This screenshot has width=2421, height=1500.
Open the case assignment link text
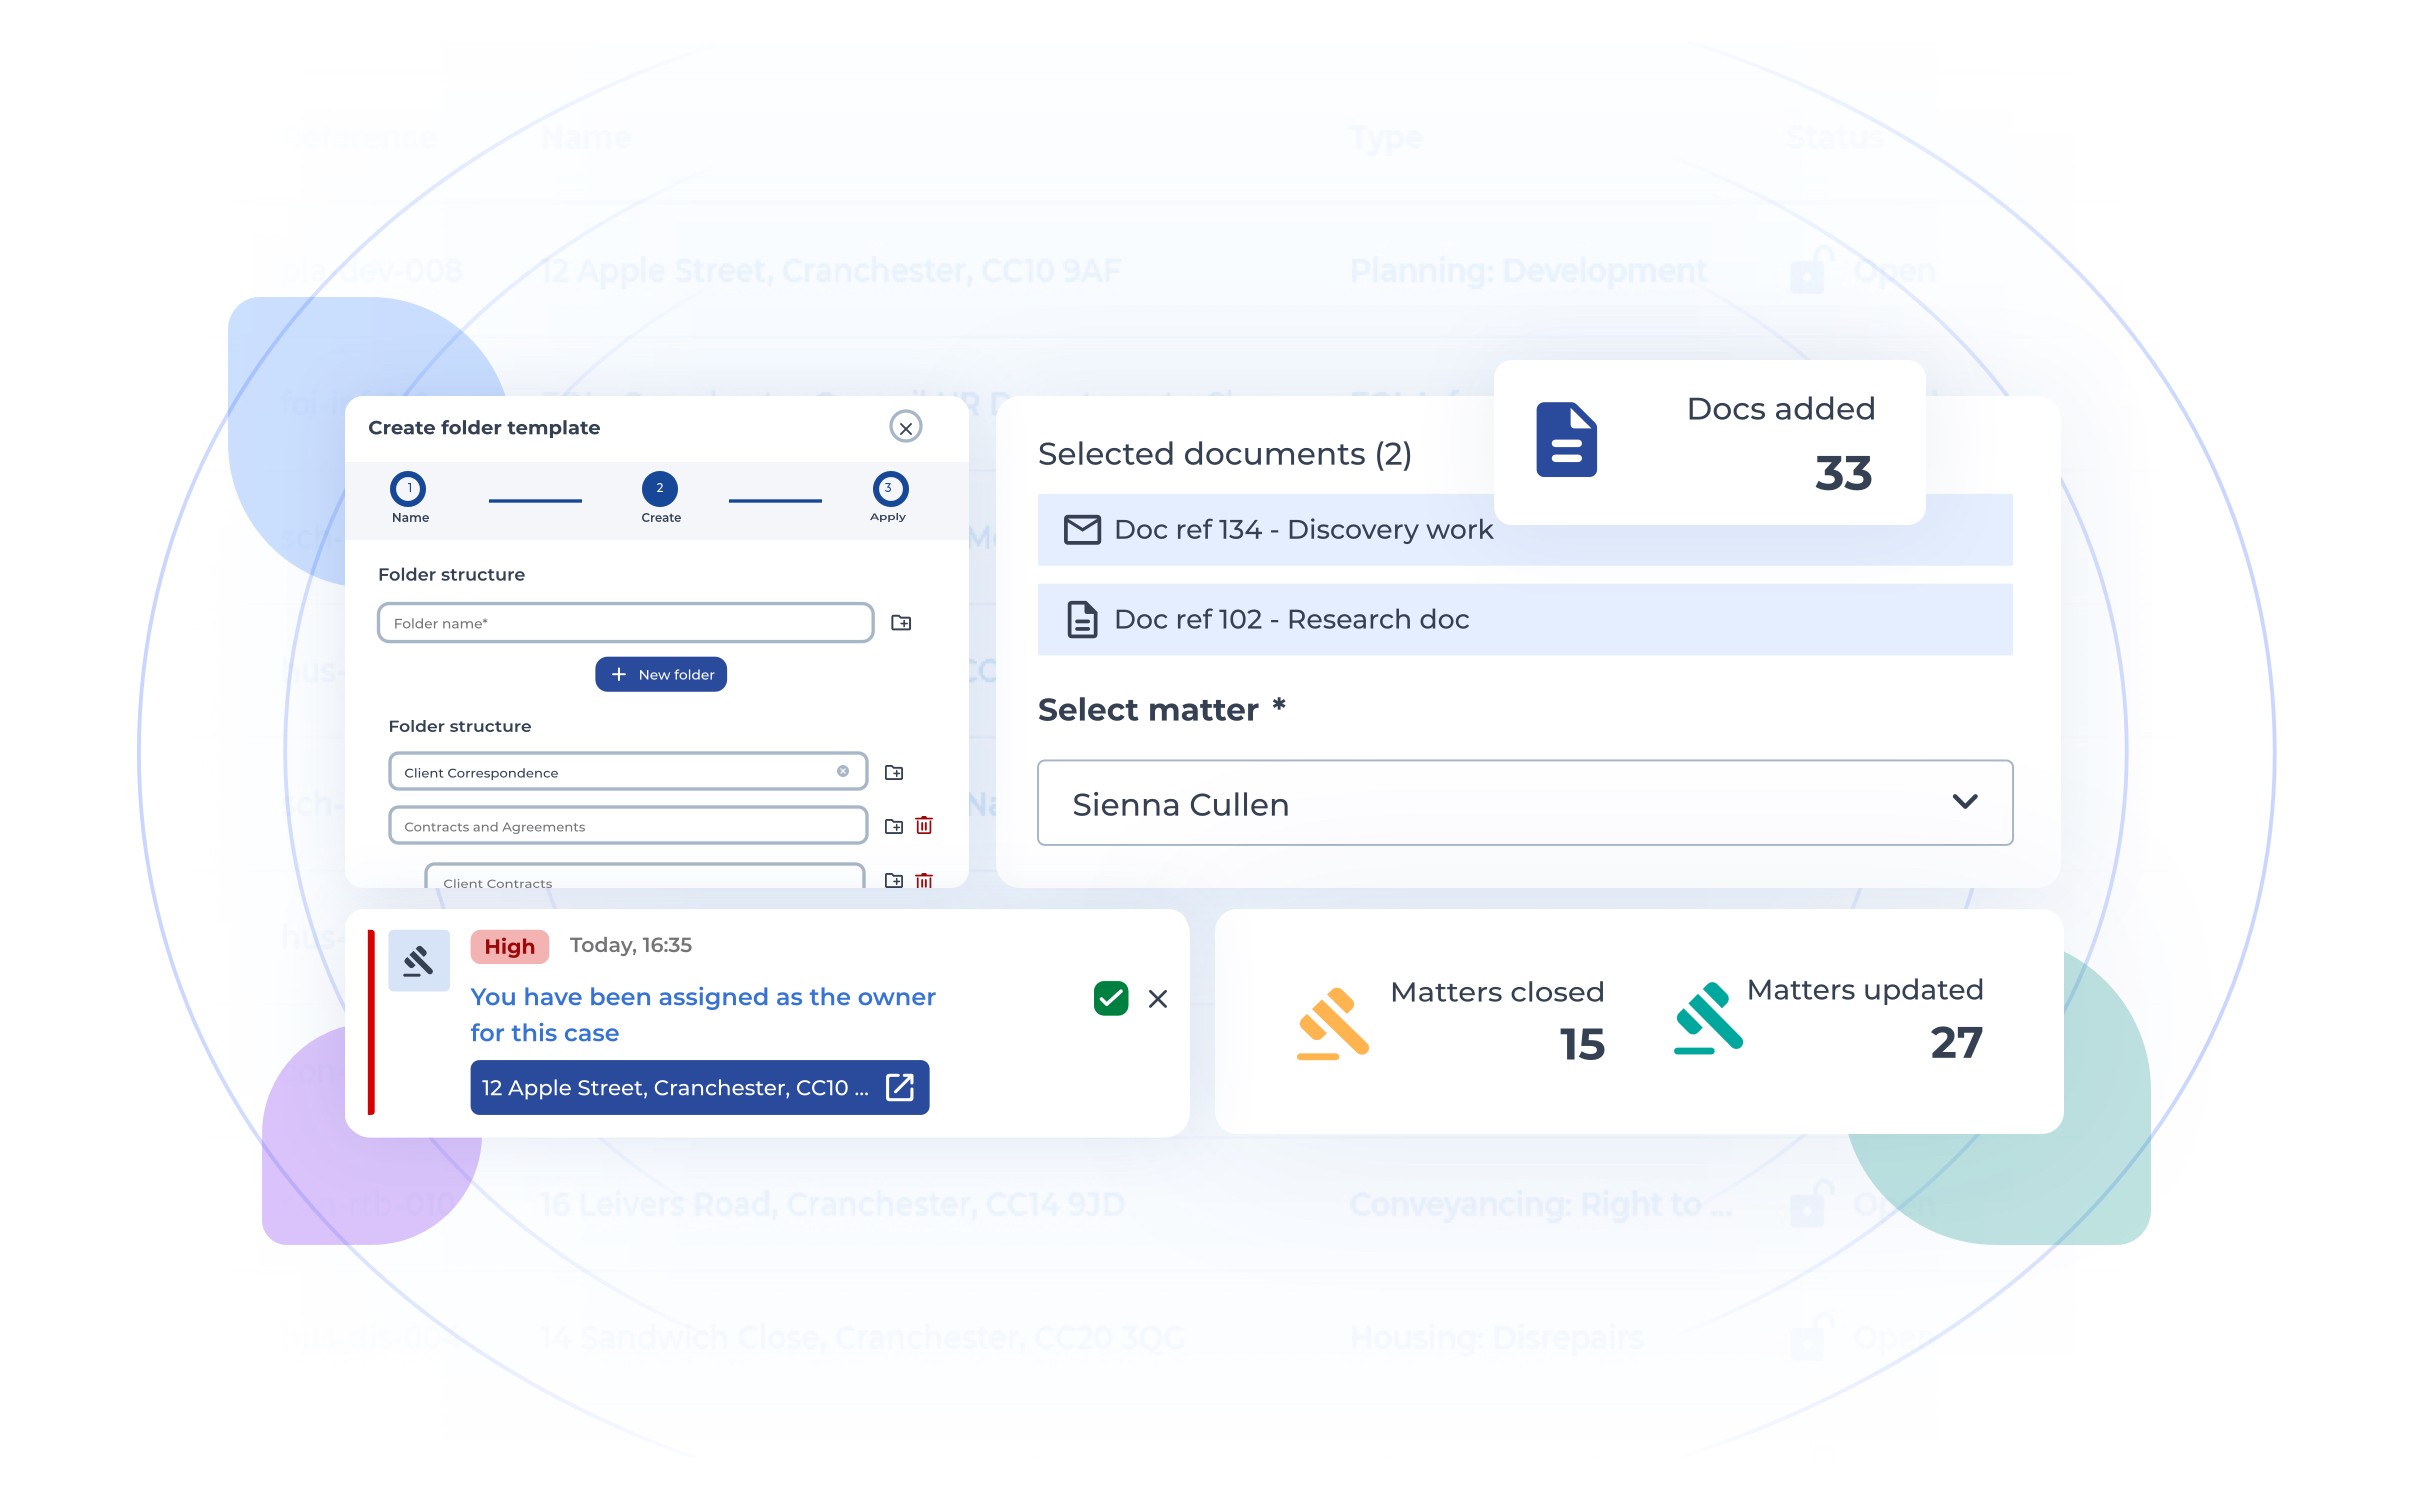(x=702, y=1014)
